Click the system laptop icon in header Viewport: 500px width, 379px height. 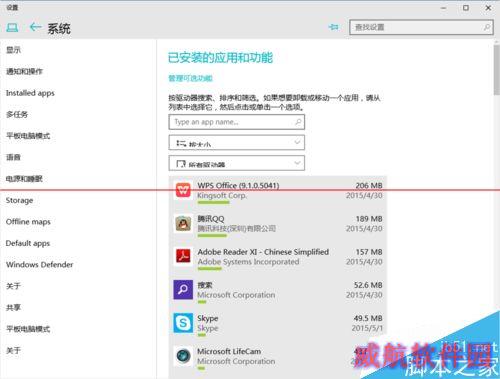[12, 28]
